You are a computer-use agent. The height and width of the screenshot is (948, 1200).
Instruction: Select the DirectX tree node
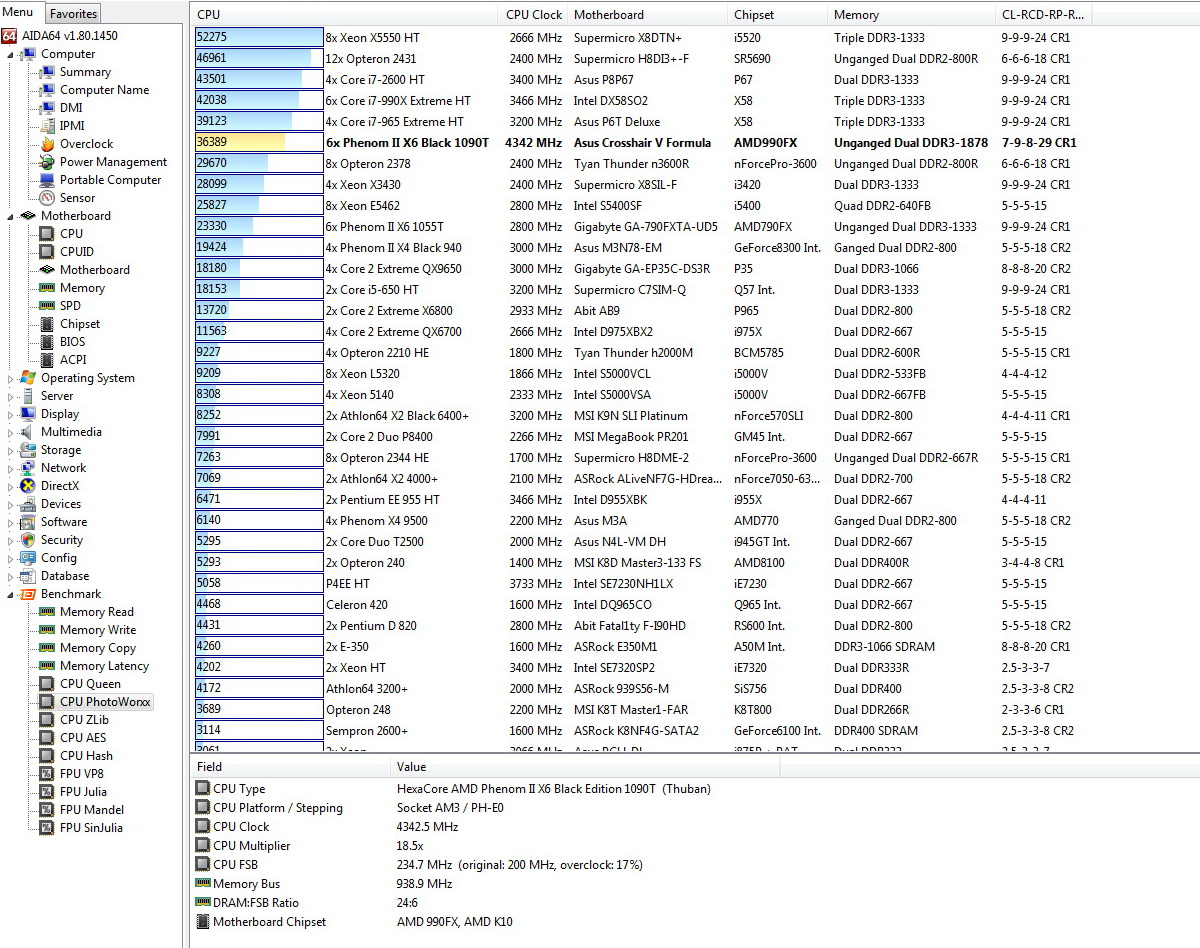(59, 486)
